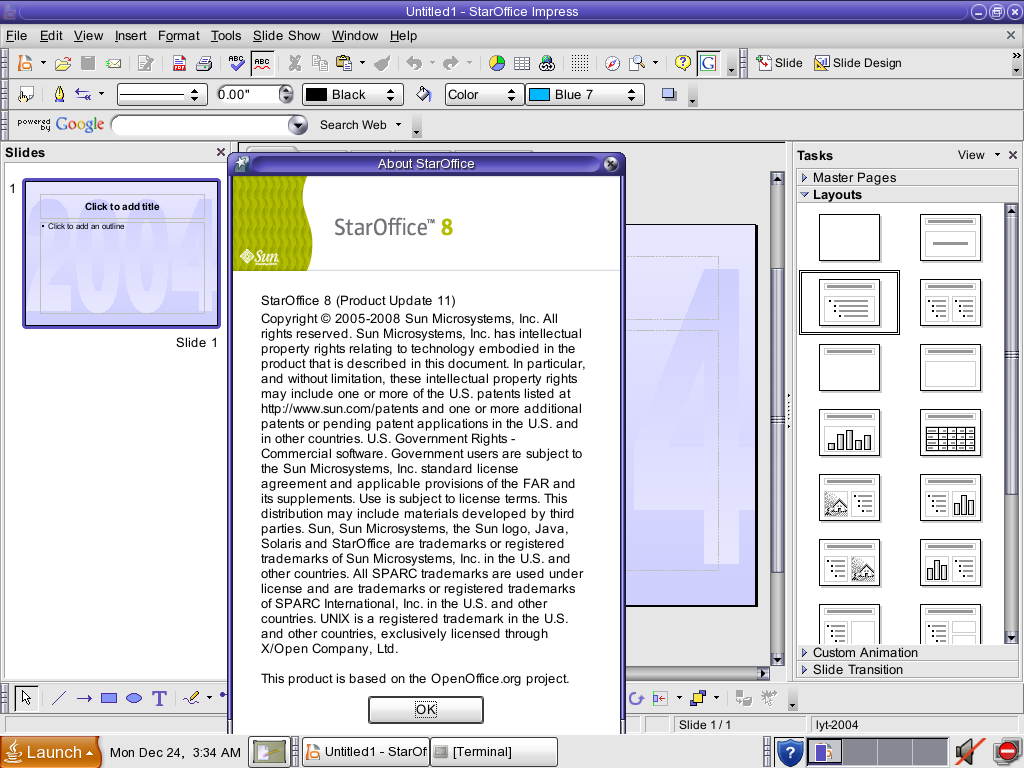This screenshot has width=1024, height=768.
Task: Click the Format Paintbrush icon
Action: pyautogui.click(x=383, y=63)
